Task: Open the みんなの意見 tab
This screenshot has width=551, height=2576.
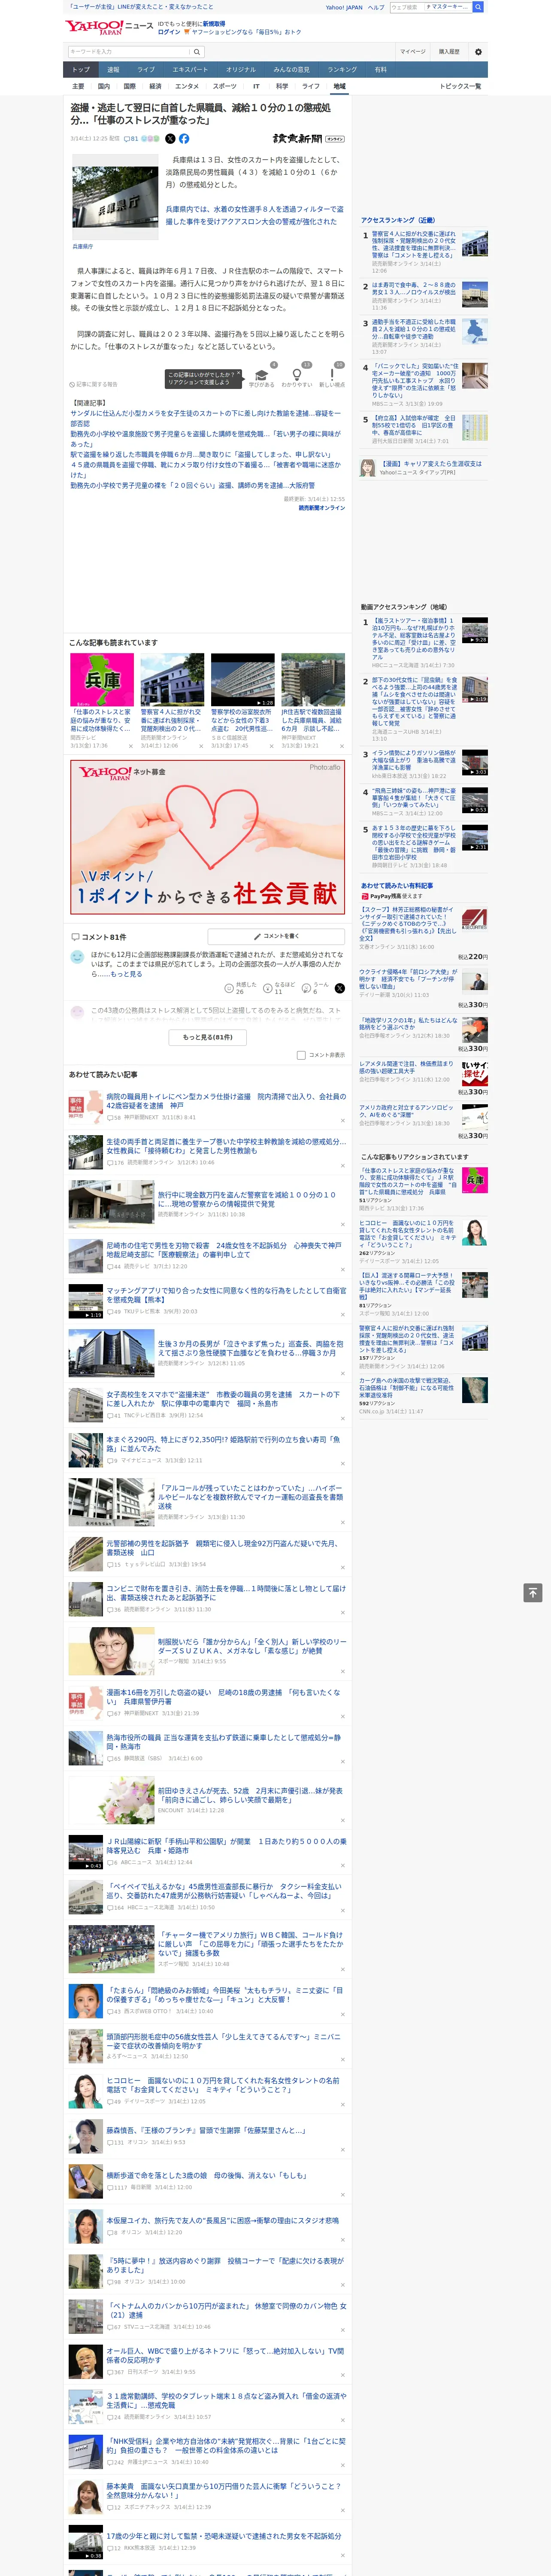Action: click(x=292, y=70)
